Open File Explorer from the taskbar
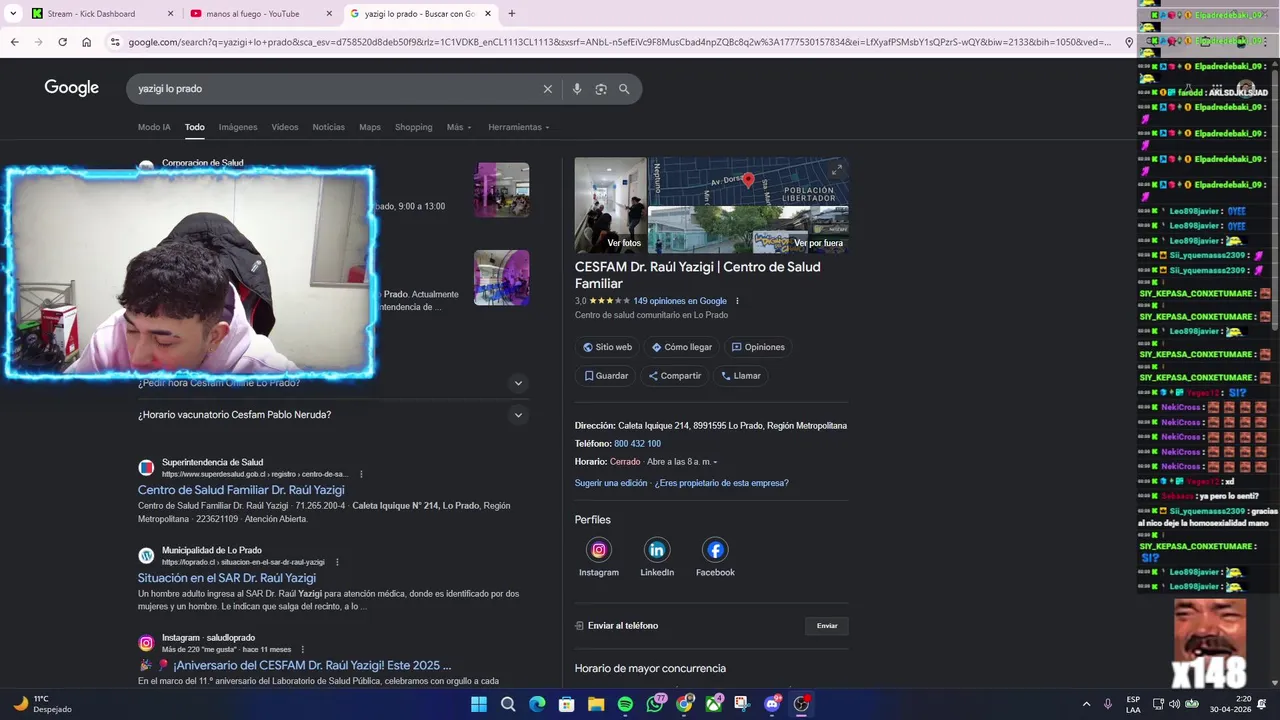Screen dimensions: 1280x720 (596, 704)
